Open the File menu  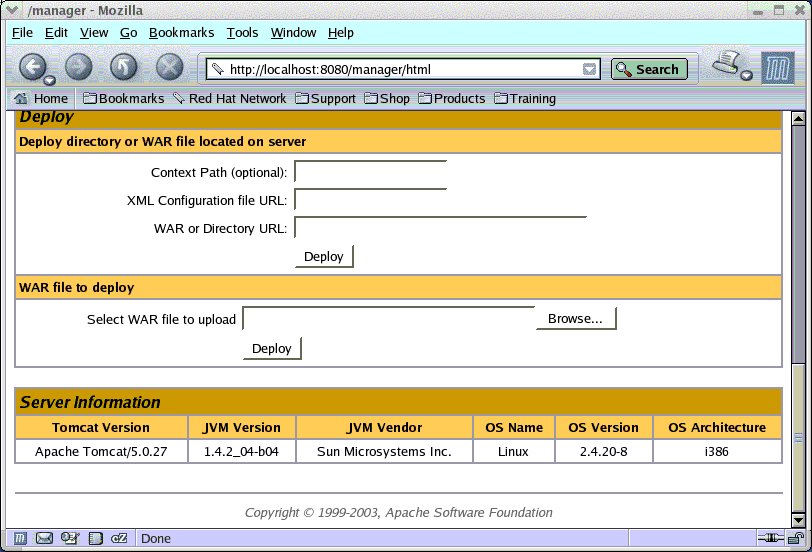[x=22, y=33]
